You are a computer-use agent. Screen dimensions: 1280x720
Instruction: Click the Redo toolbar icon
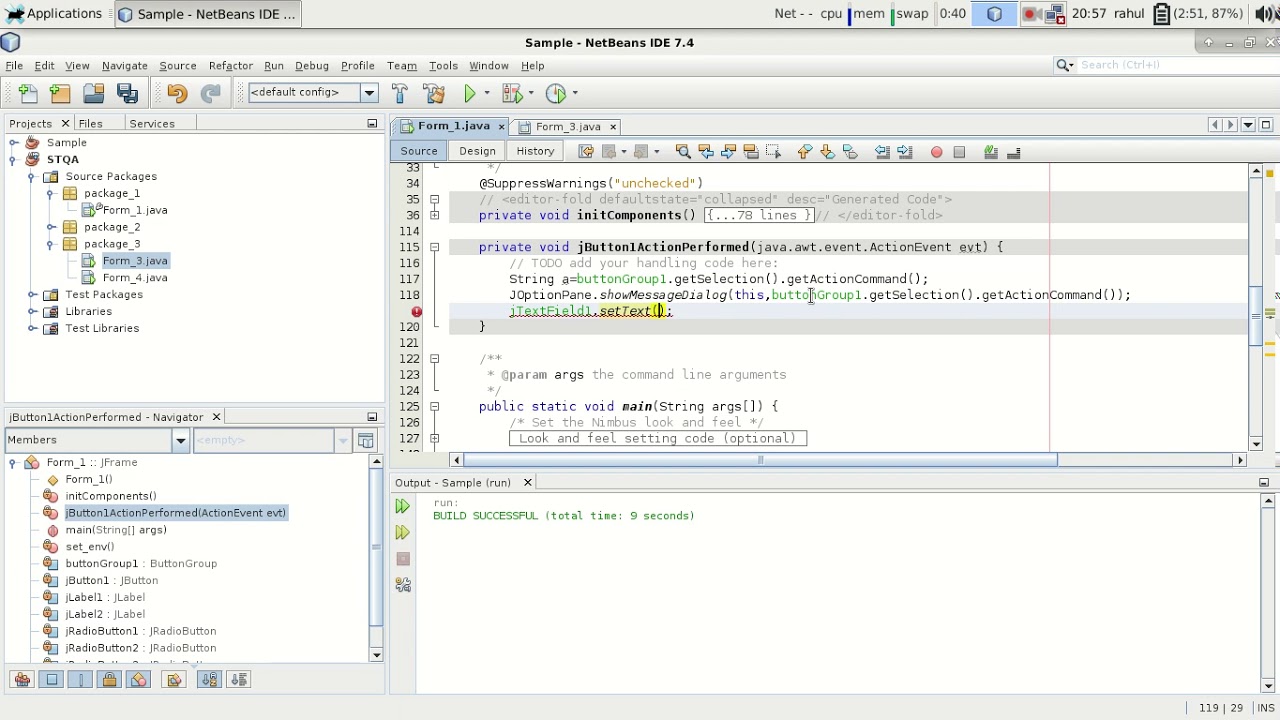[210, 93]
